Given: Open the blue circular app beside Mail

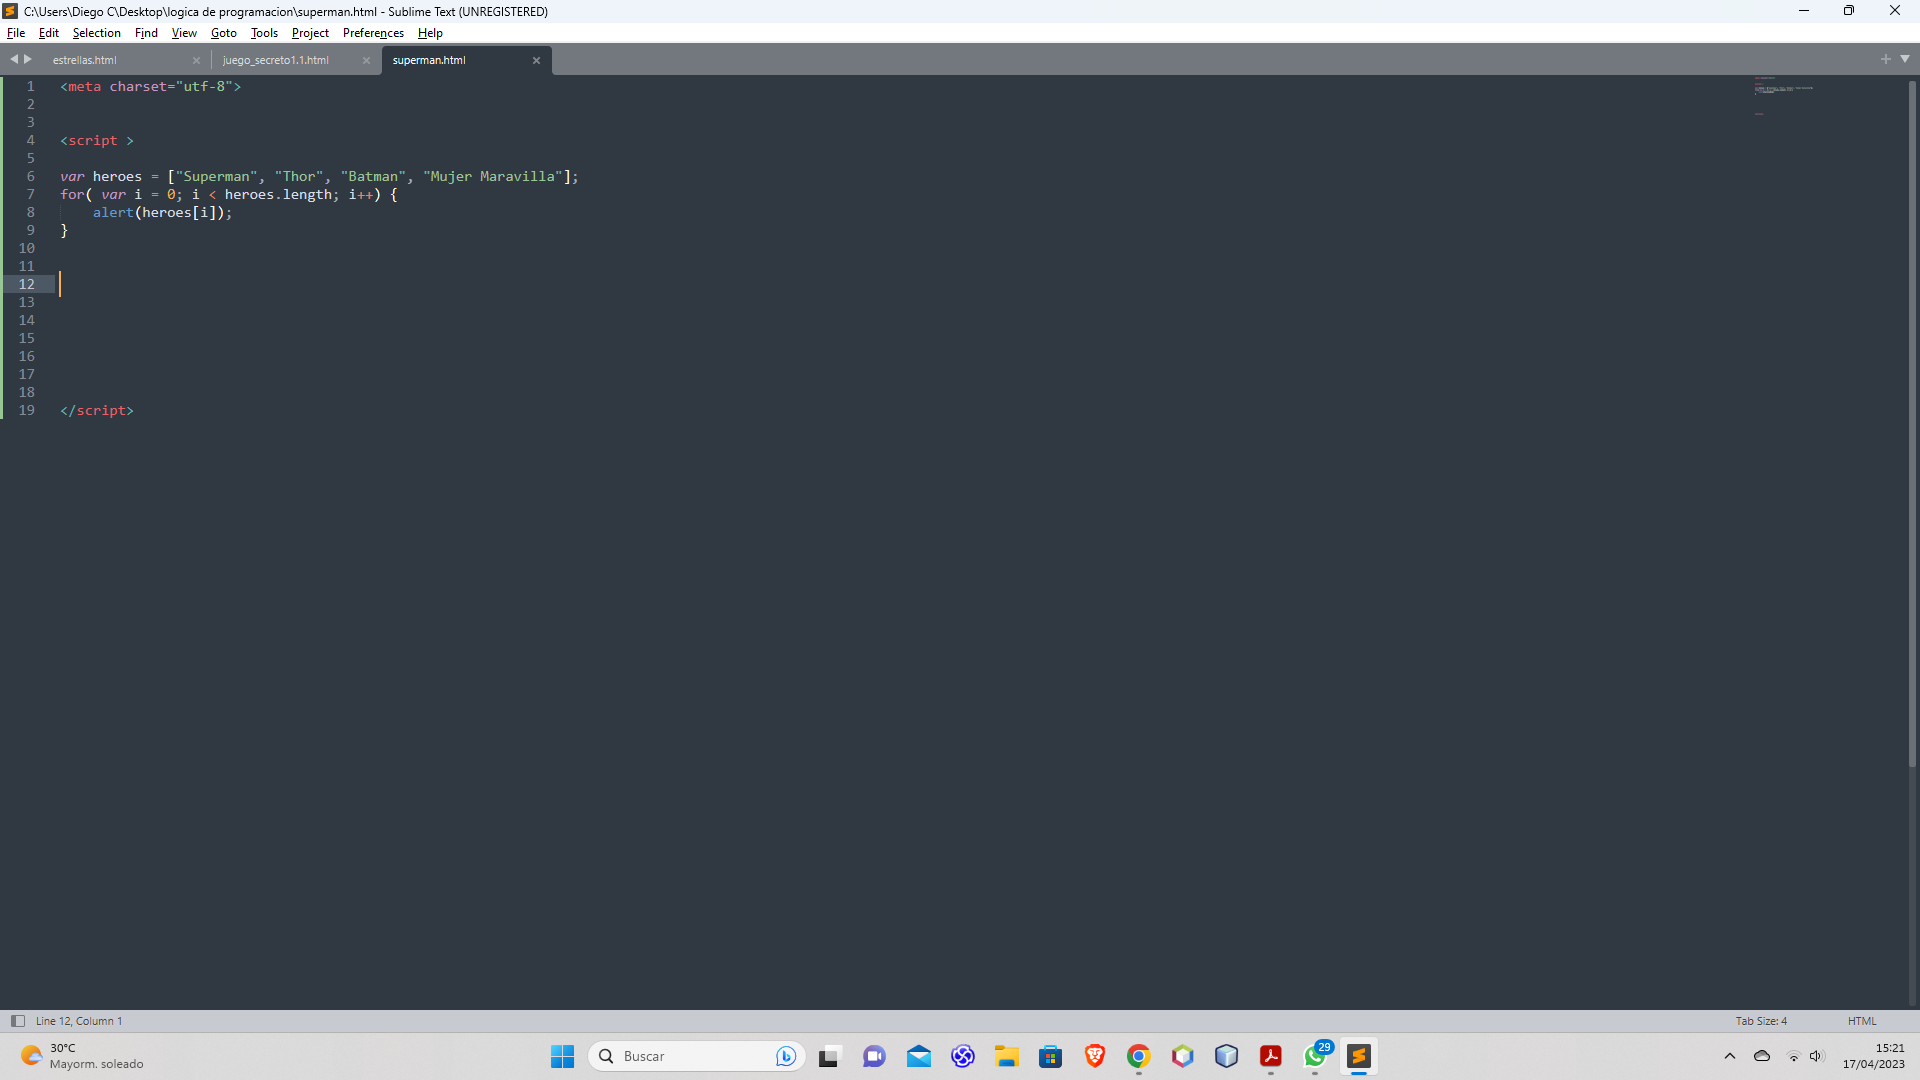Looking at the screenshot, I should [962, 1056].
